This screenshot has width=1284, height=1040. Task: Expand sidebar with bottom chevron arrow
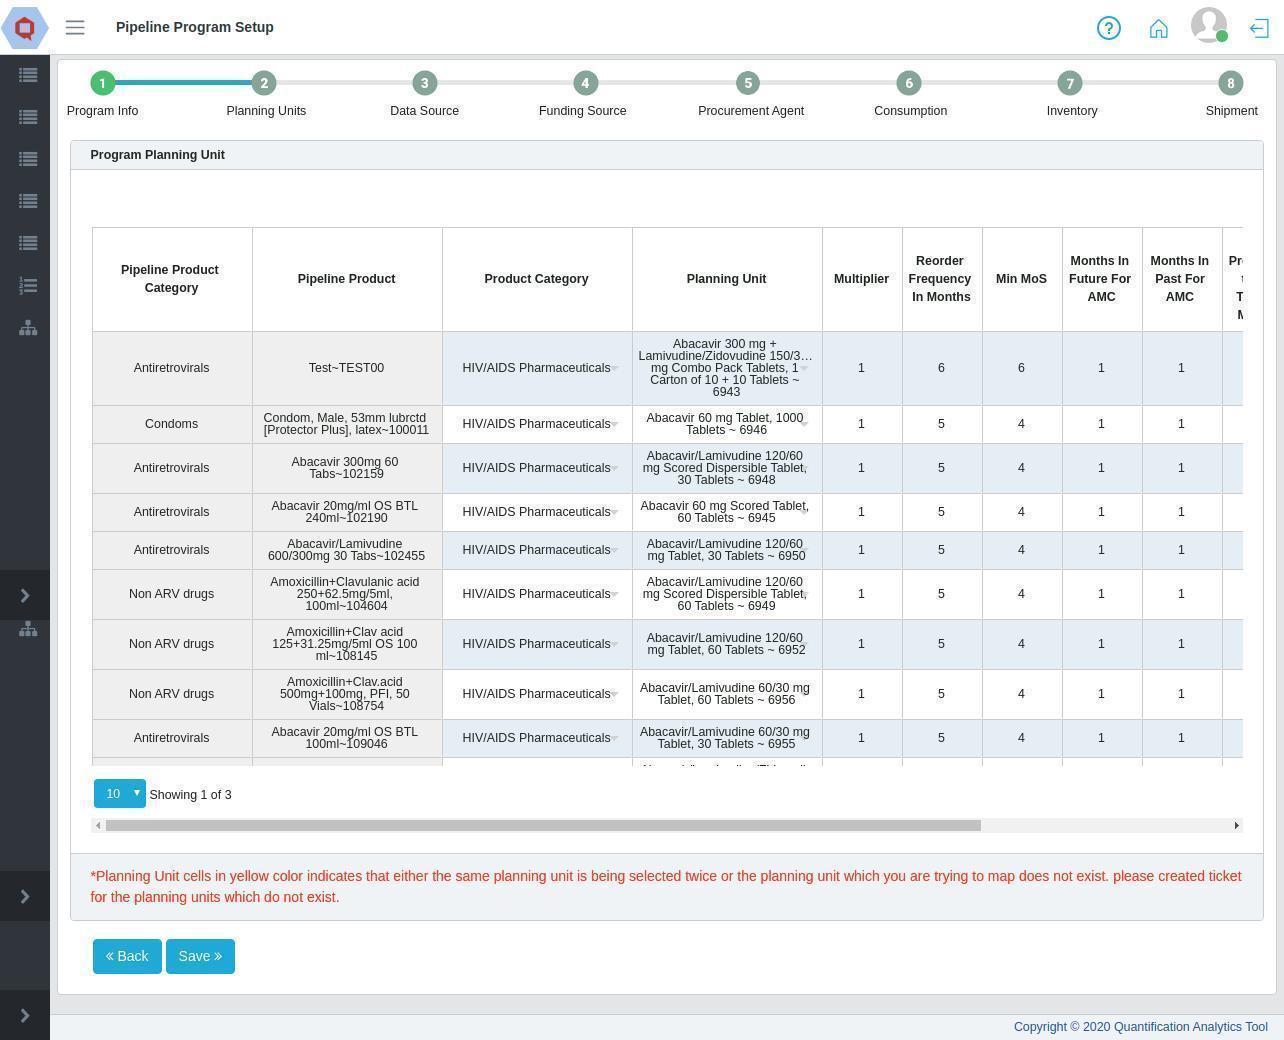pos(25,1016)
